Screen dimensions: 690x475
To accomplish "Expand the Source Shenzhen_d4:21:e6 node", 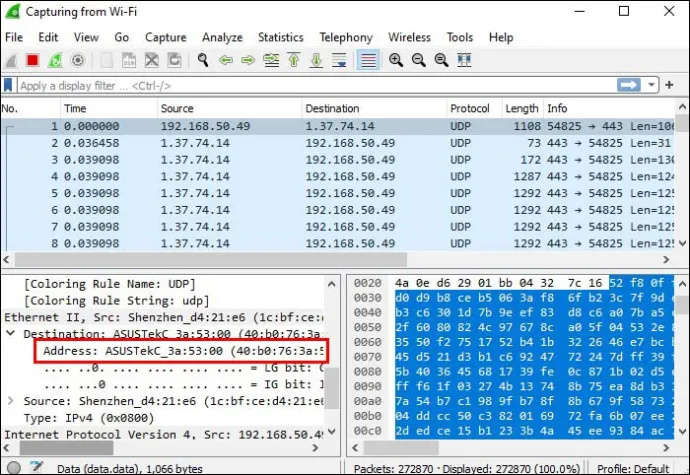I will pyautogui.click(x=11, y=401).
